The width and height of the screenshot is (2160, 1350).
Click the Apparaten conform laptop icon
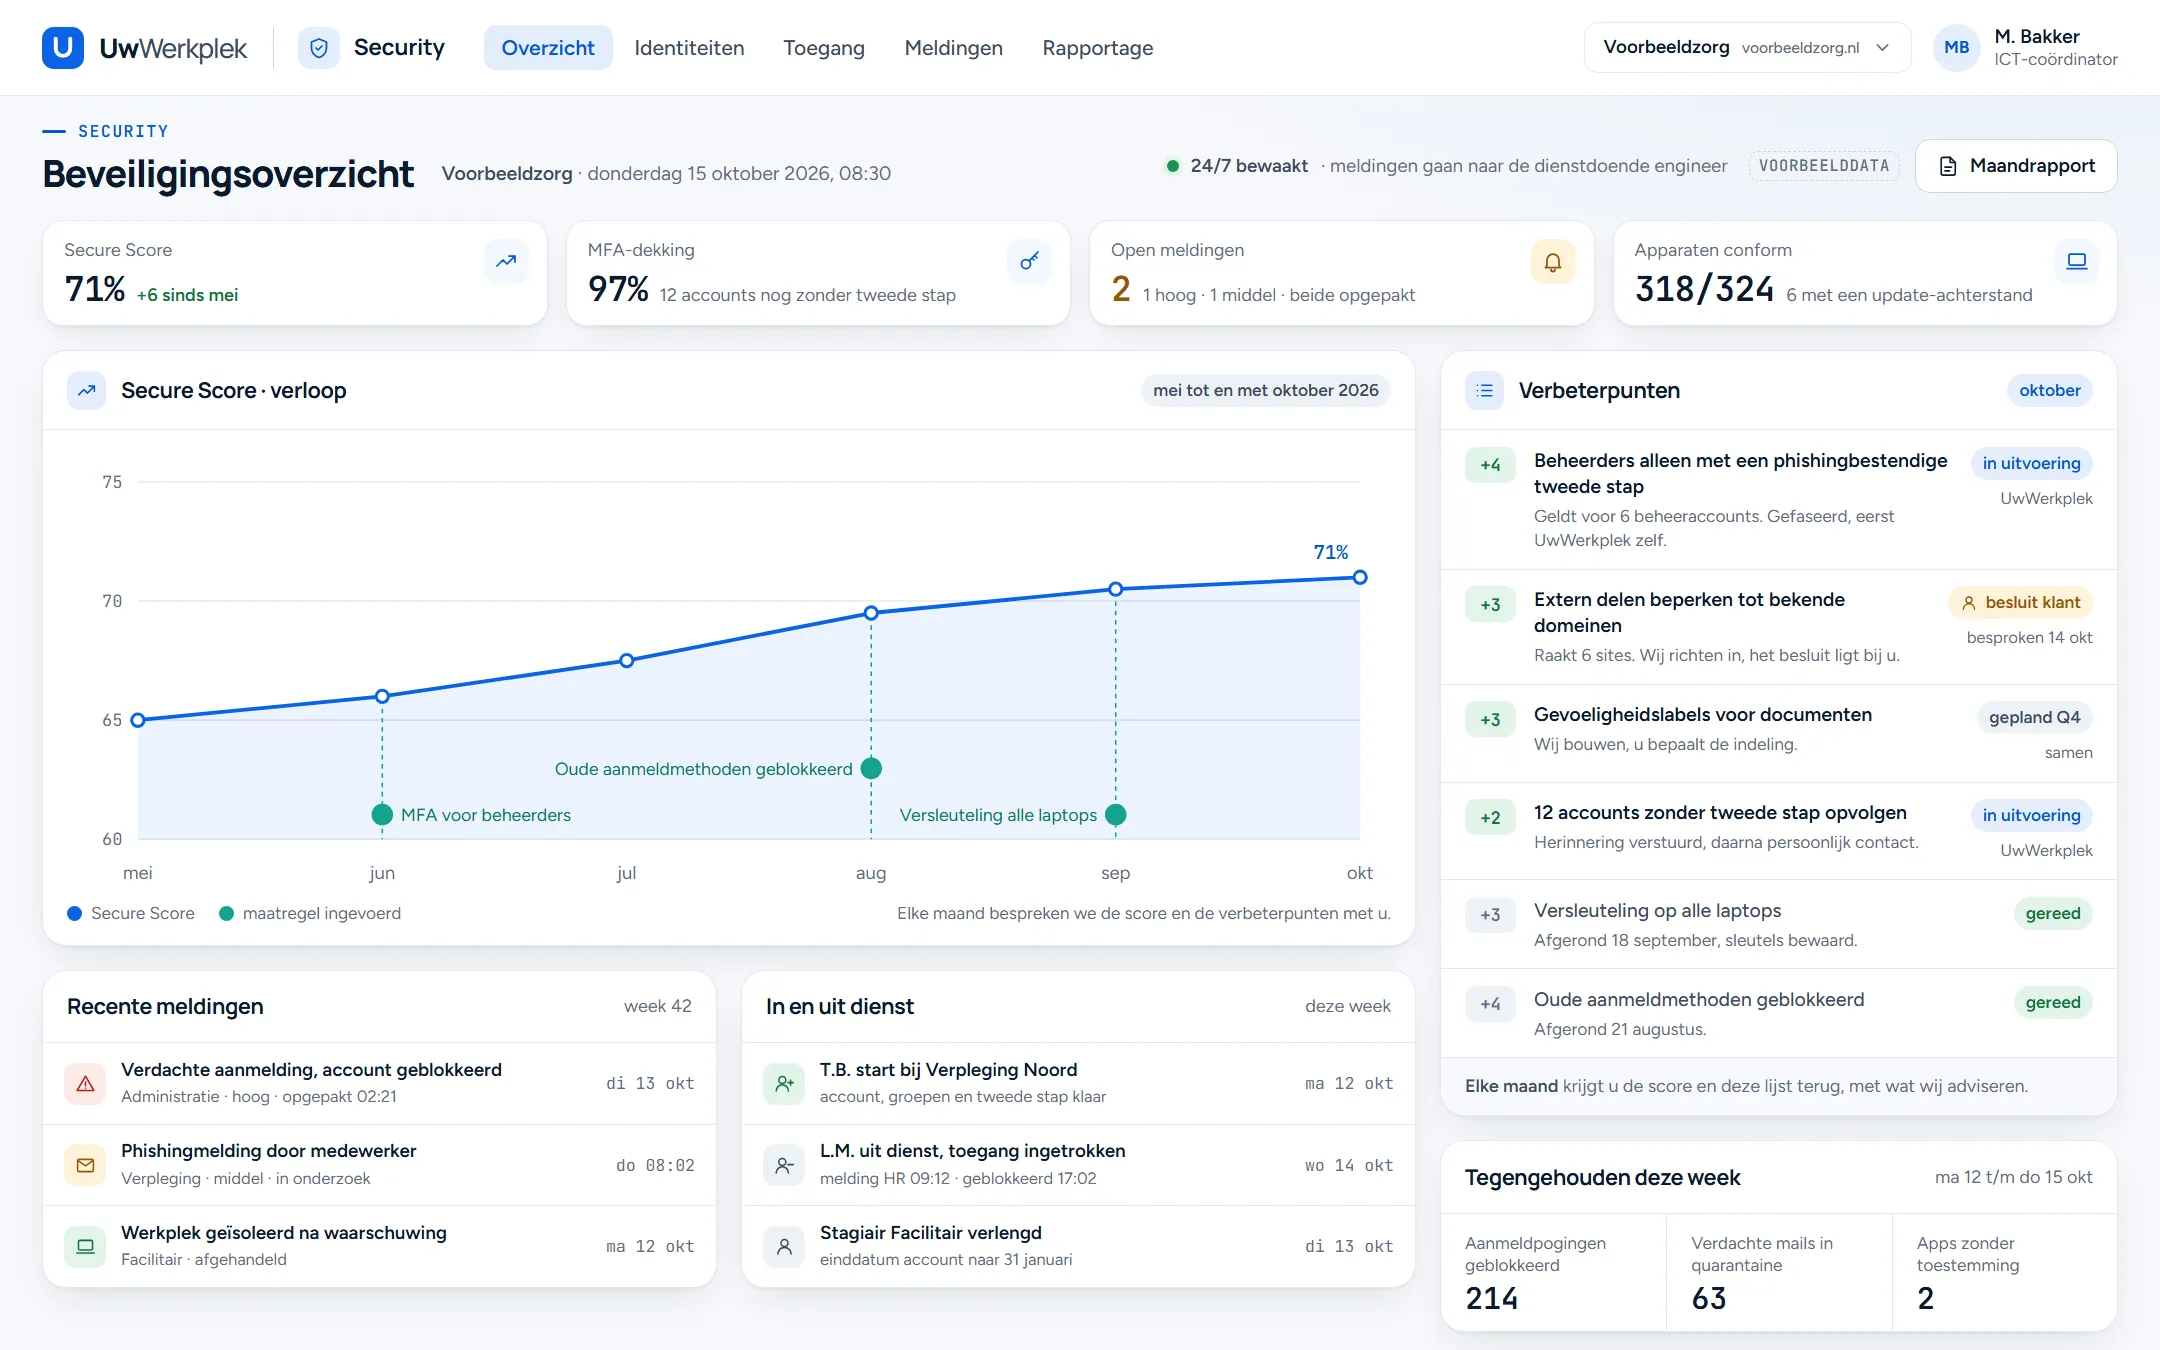pos(2076,261)
